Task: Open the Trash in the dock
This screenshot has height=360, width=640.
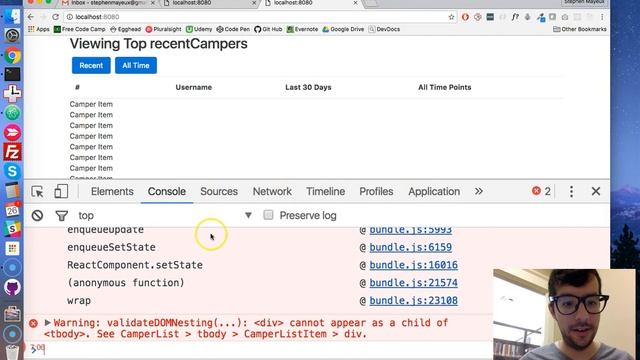Action: [12, 352]
